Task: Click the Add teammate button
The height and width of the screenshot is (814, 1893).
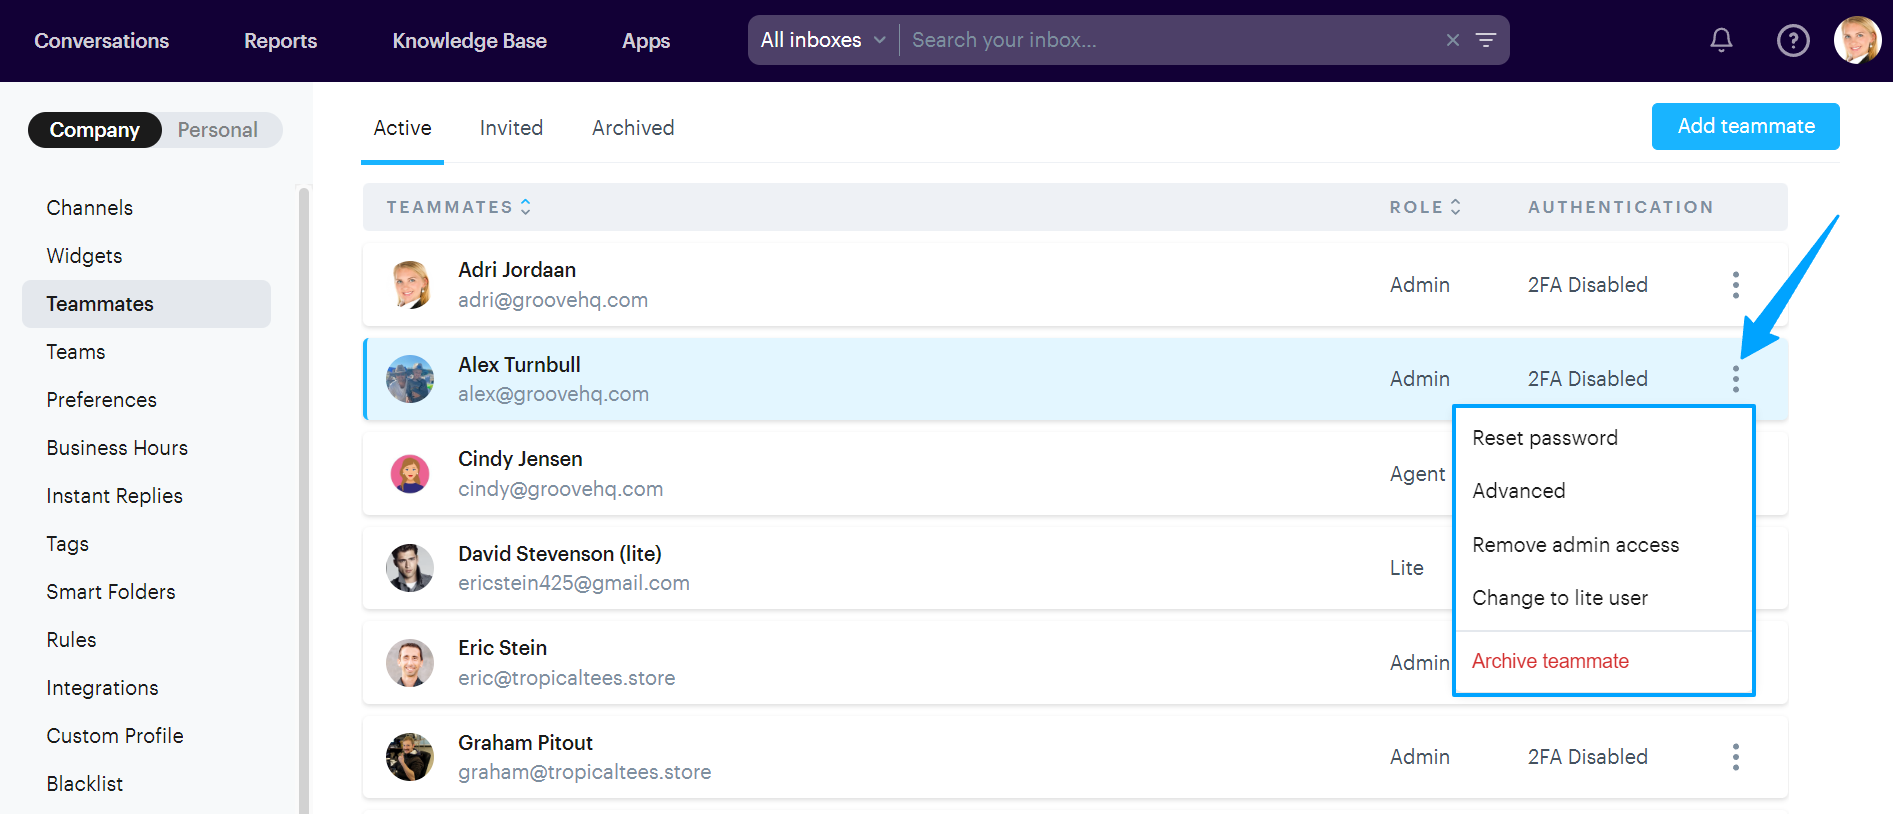Action: (1745, 126)
